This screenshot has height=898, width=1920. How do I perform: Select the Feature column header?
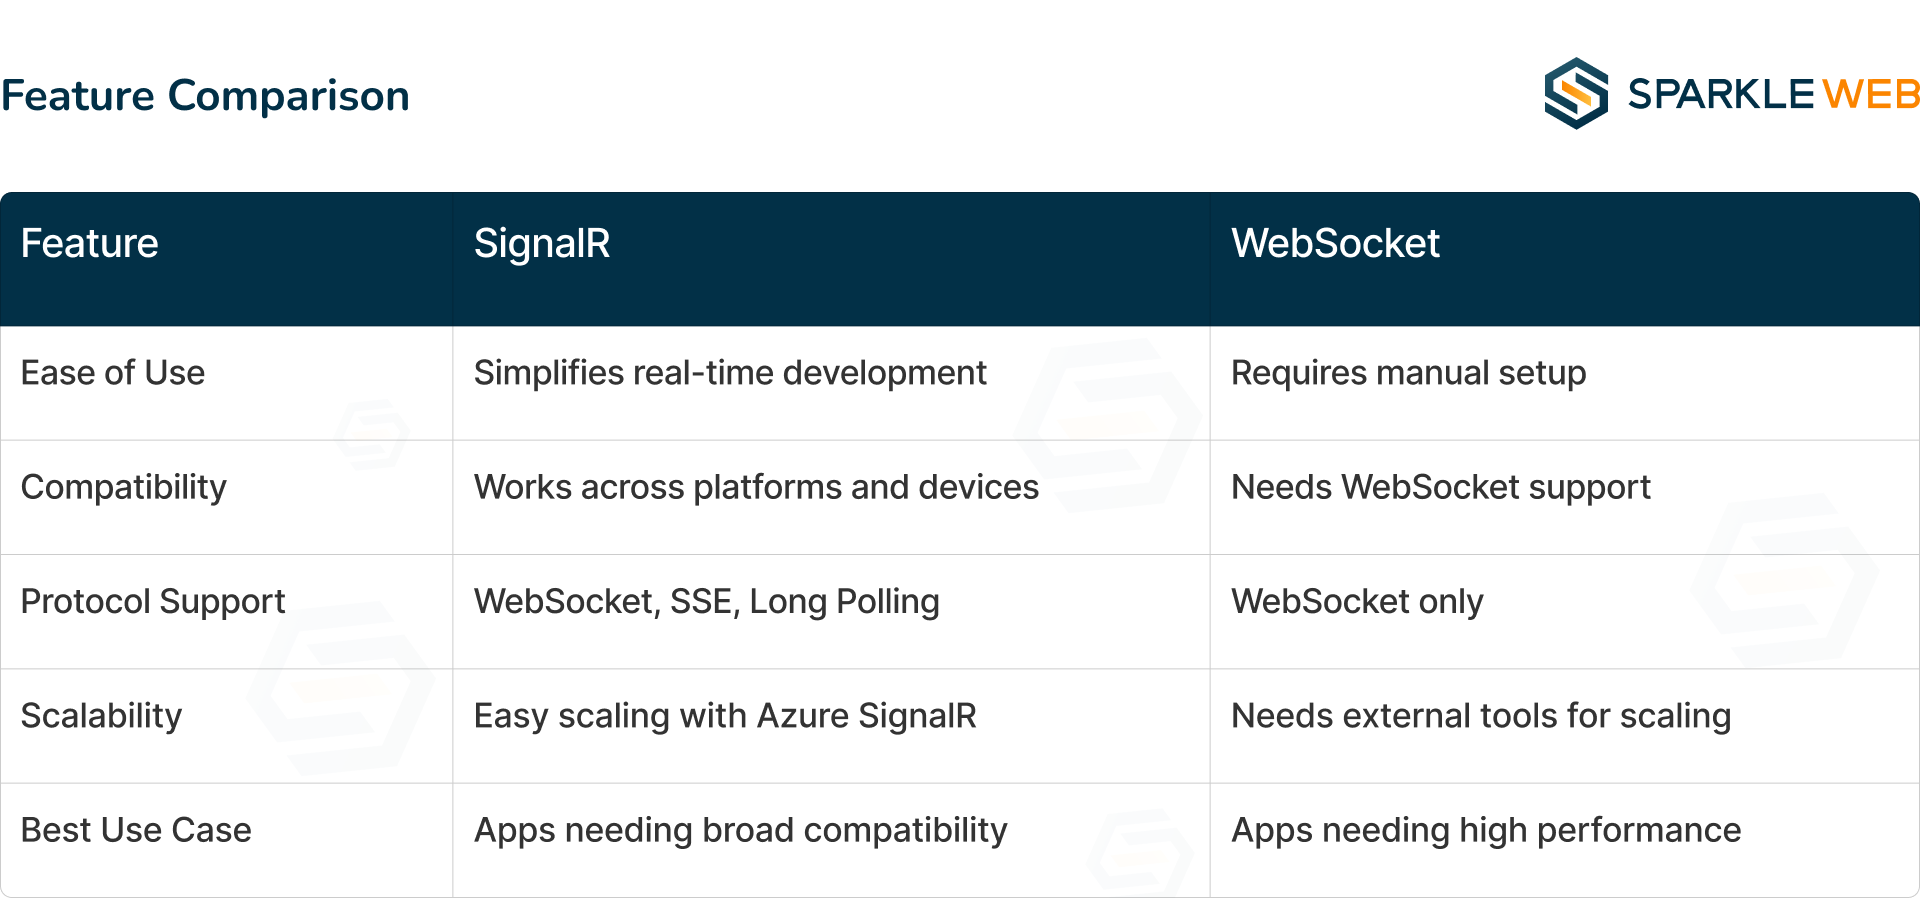90,244
